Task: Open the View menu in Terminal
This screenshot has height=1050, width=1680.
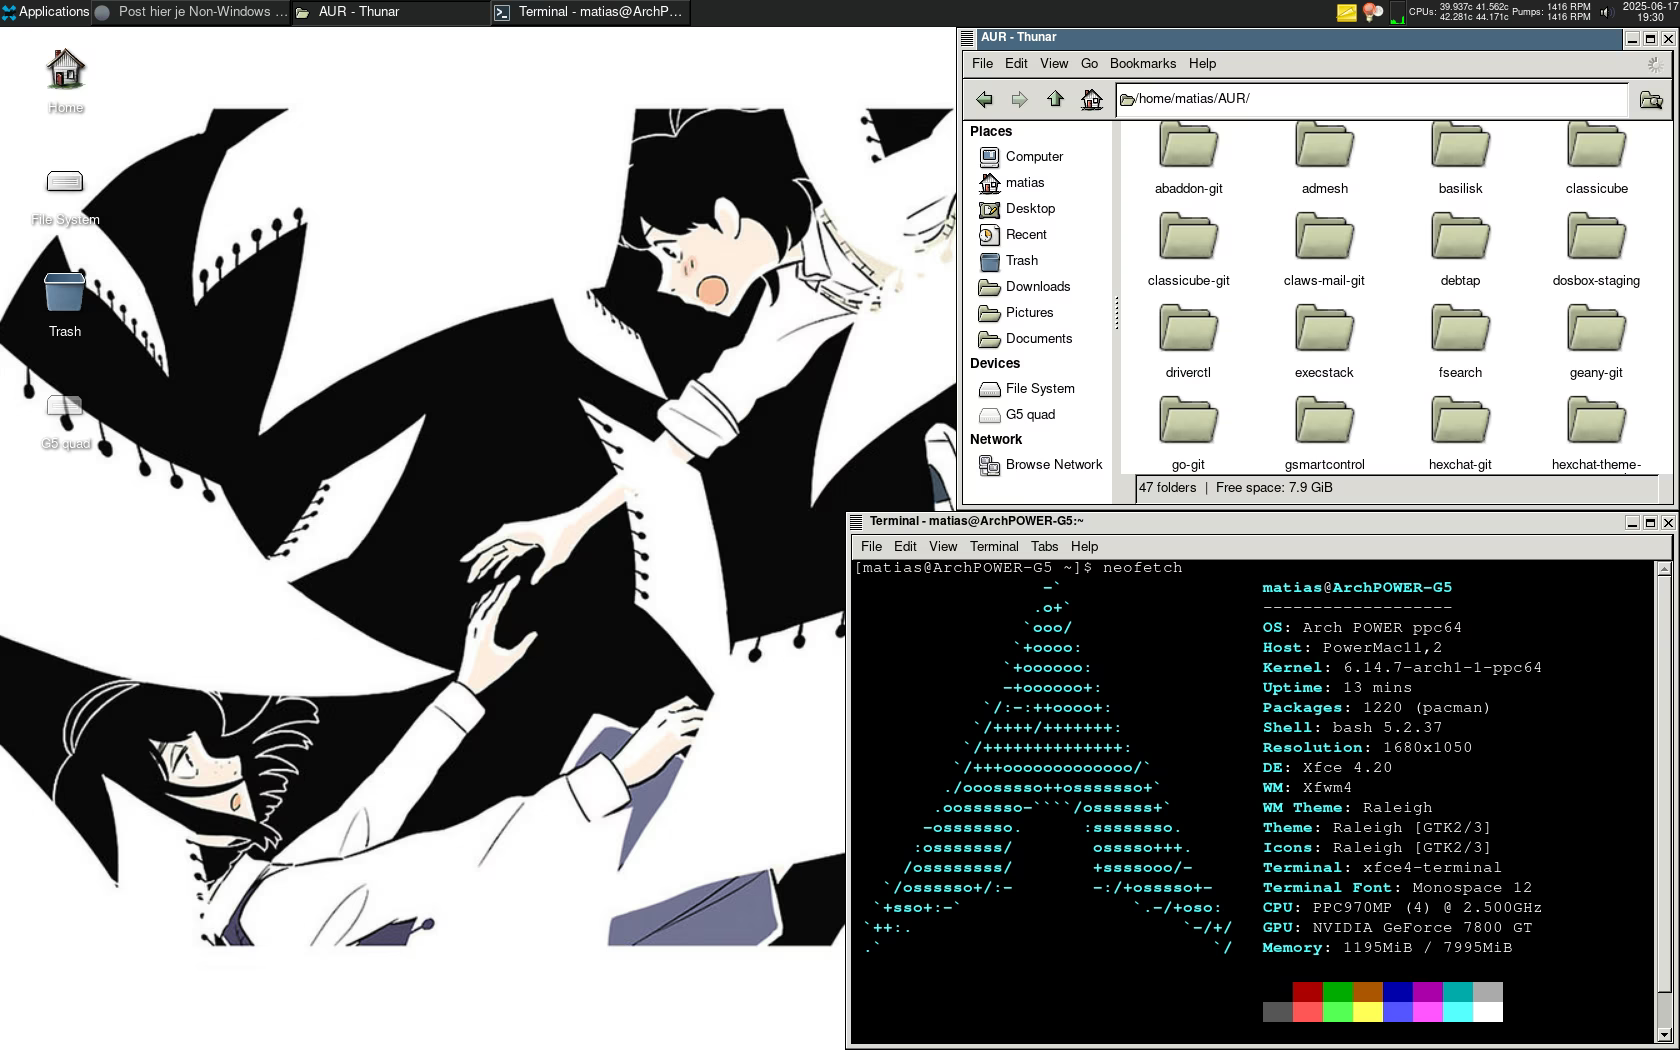Action: (943, 546)
